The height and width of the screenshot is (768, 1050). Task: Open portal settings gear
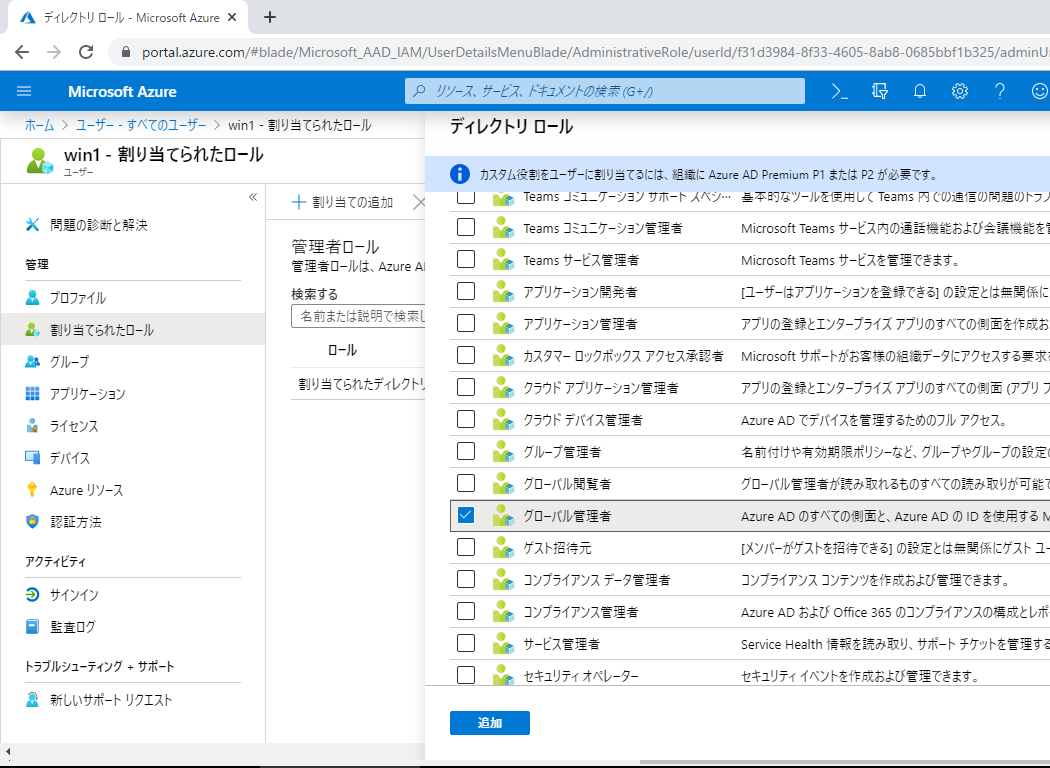(960, 91)
